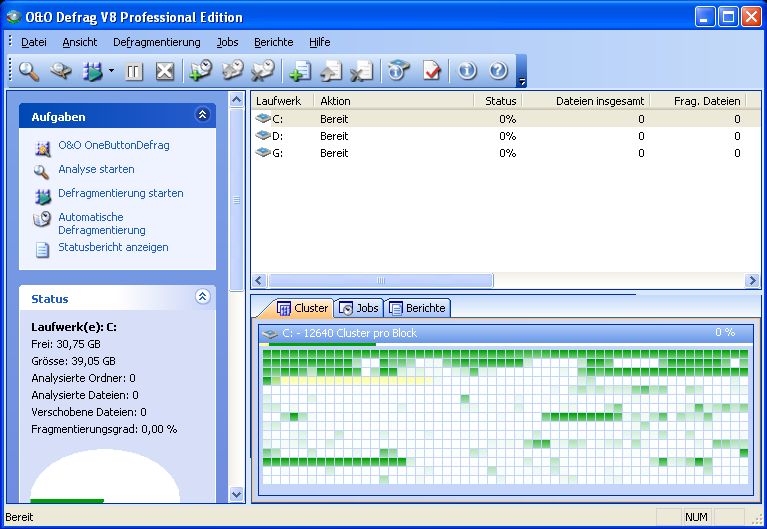Click the sidebar scroll down arrow
Image resolution: width=767 pixels, height=529 pixels.
tap(237, 494)
